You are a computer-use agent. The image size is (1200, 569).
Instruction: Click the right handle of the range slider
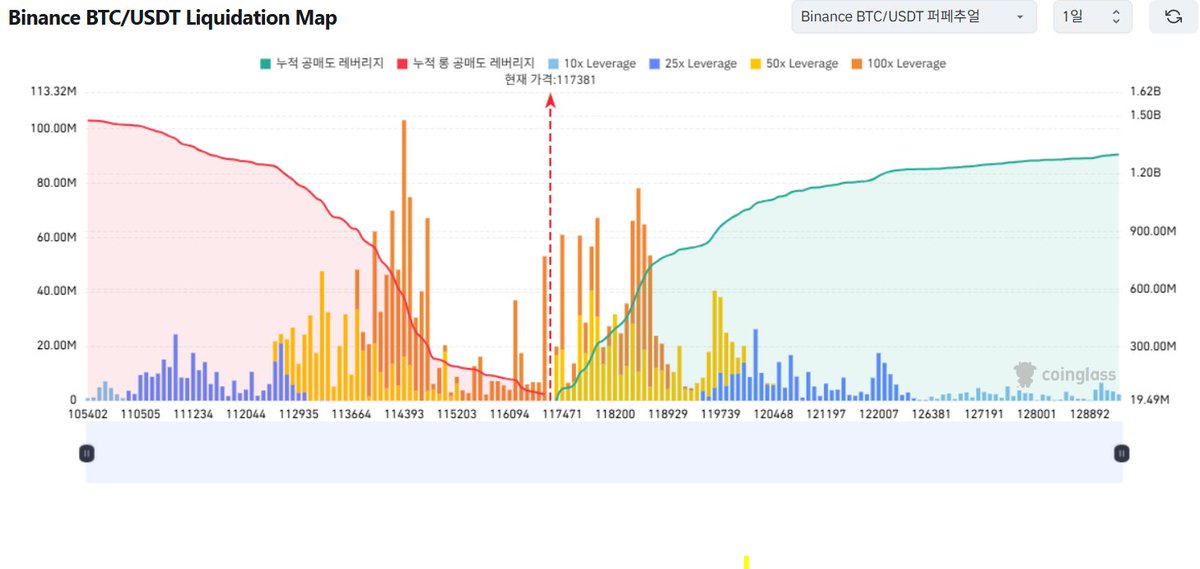pos(1121,453)
